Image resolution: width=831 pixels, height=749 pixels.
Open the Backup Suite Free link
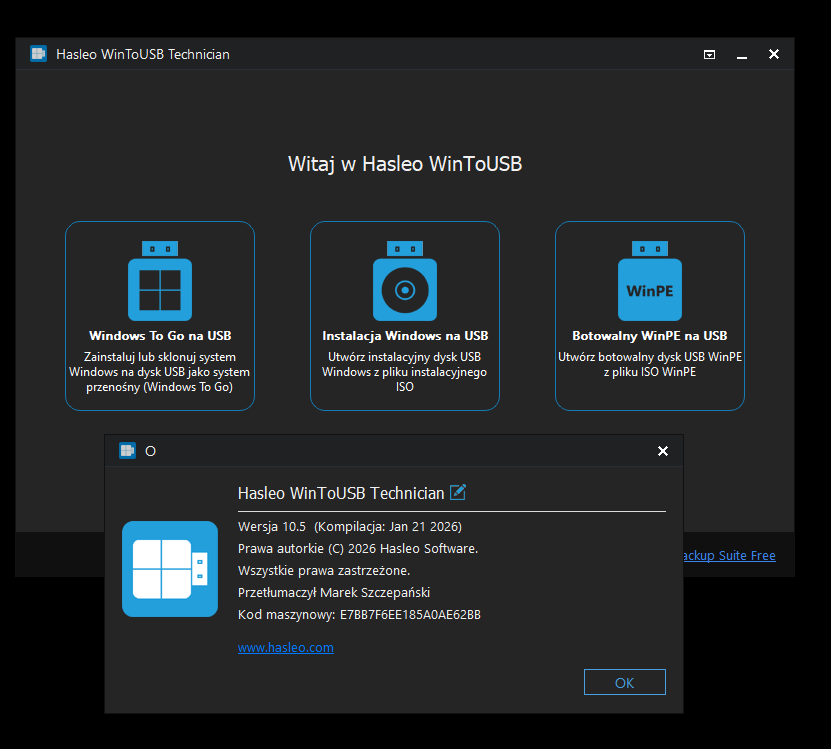pos(729,555)
